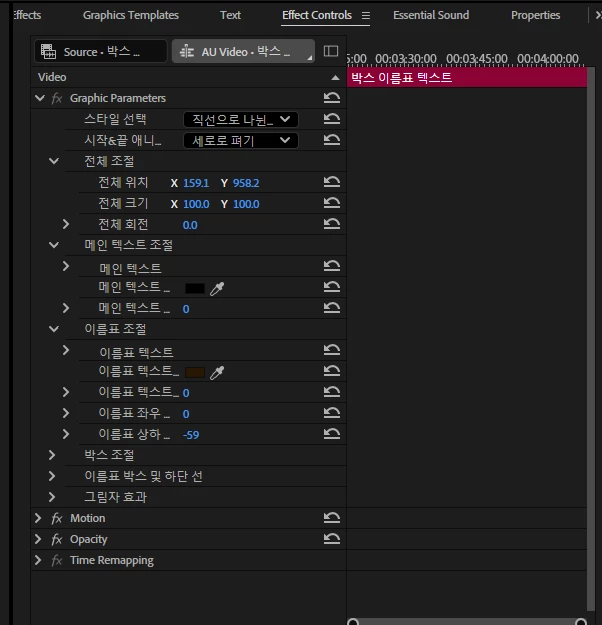Reset 스타일 선택 parameter
The height and width of the screenshot is (625, 602).
coord(332,119)
